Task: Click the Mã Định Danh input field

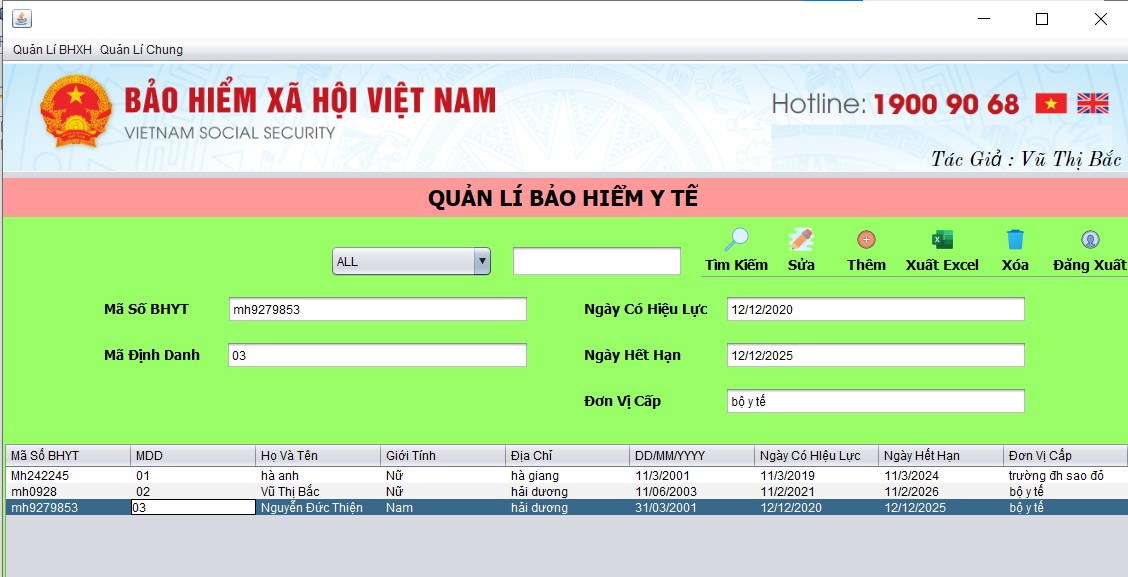Action: (378, 355)
